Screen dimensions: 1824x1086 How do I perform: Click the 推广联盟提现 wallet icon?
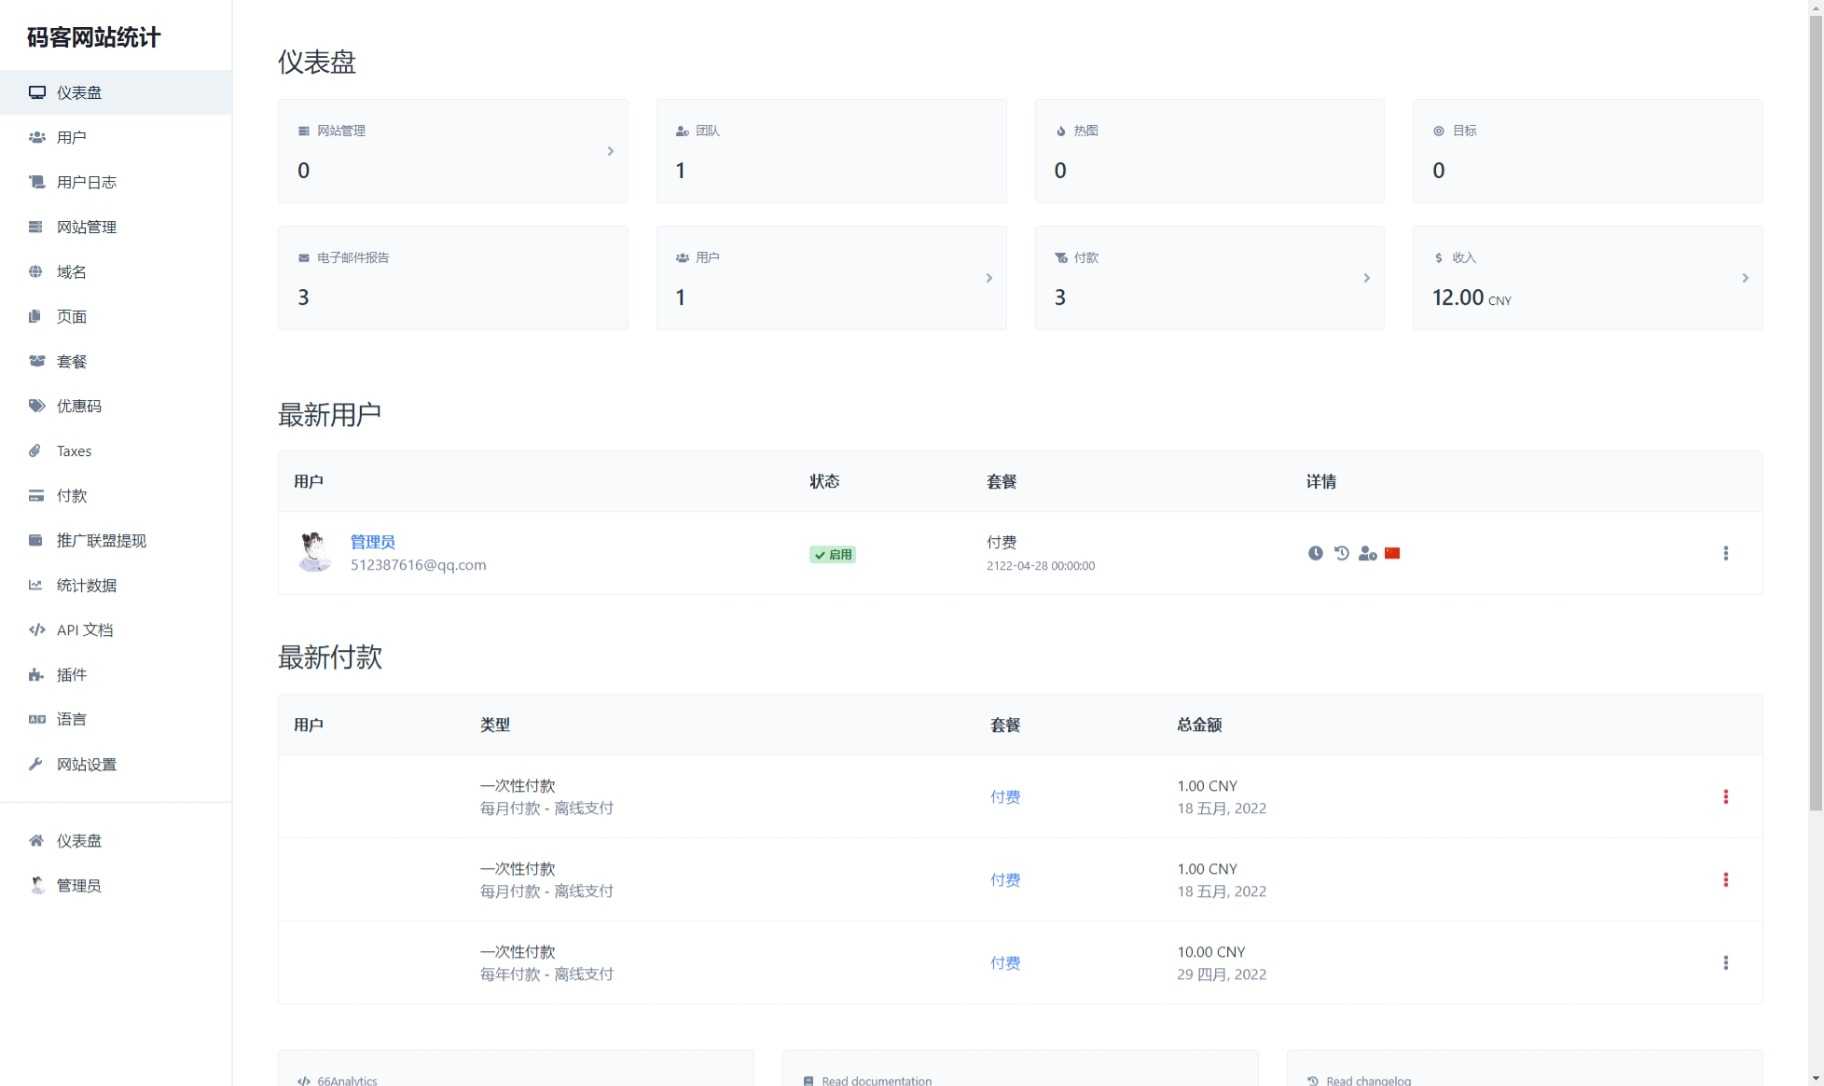click(x=36, y=541)
